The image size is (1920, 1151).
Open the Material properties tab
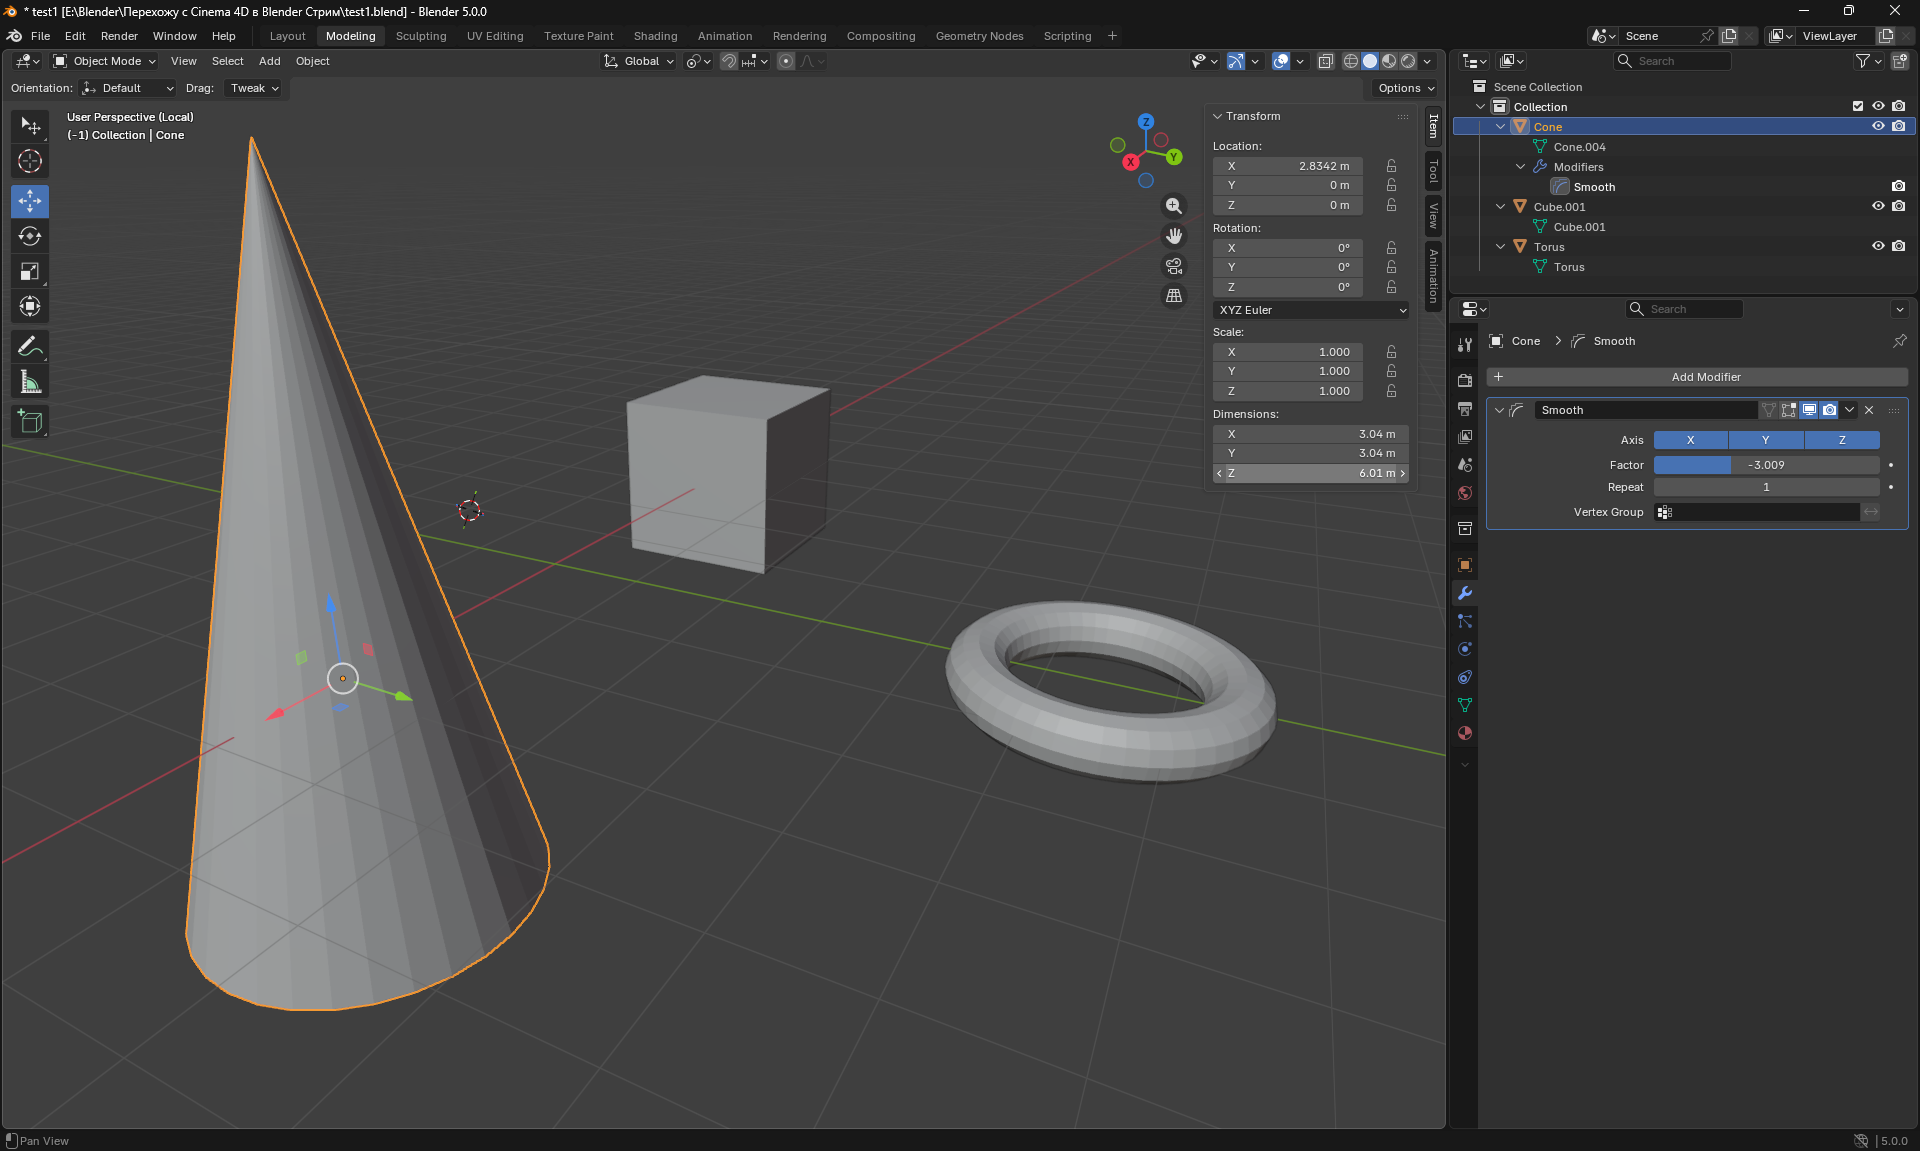pos(1465,733)
